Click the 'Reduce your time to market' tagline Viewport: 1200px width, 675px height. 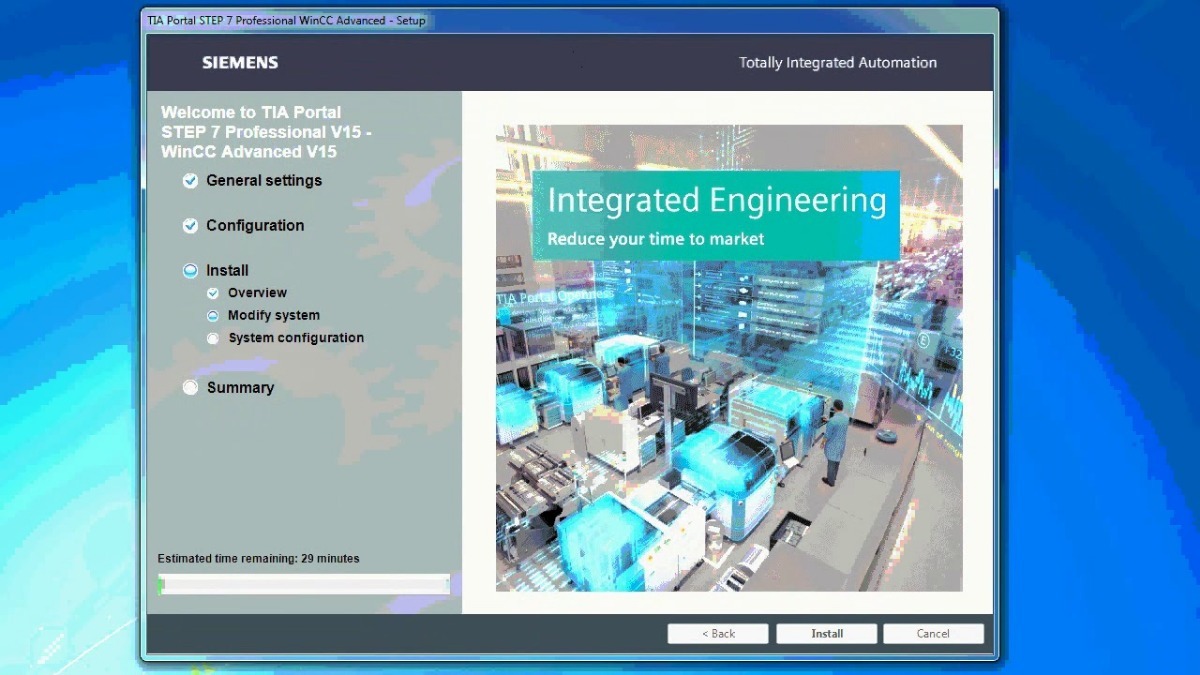[655, 240]
